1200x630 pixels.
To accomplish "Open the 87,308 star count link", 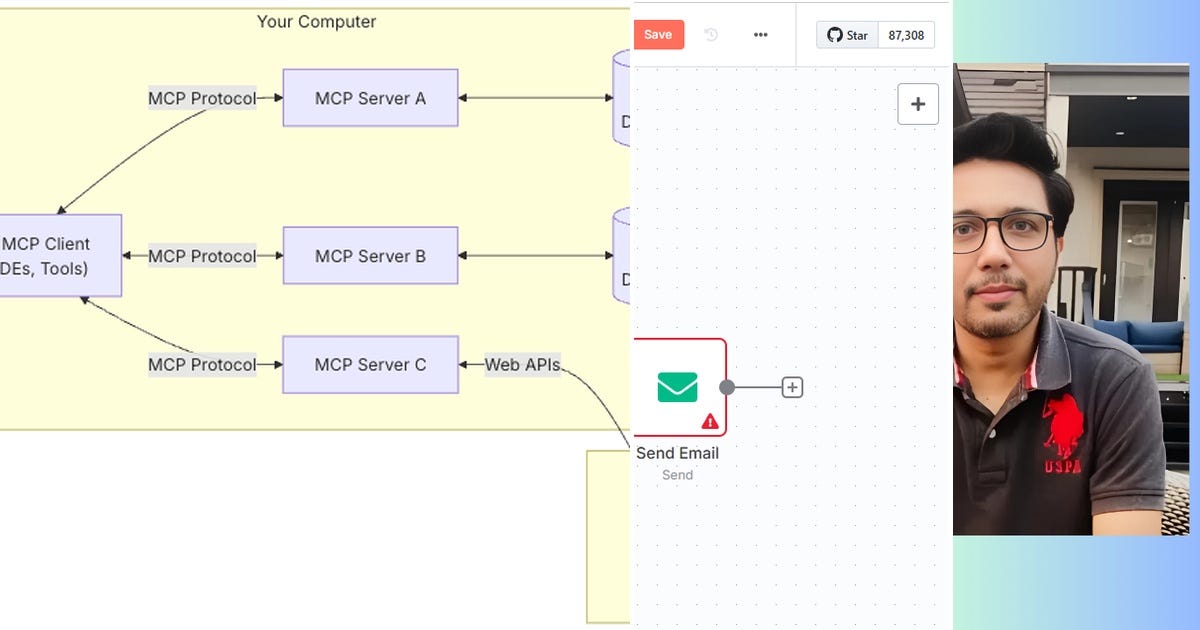I will [x=905, y=34].
